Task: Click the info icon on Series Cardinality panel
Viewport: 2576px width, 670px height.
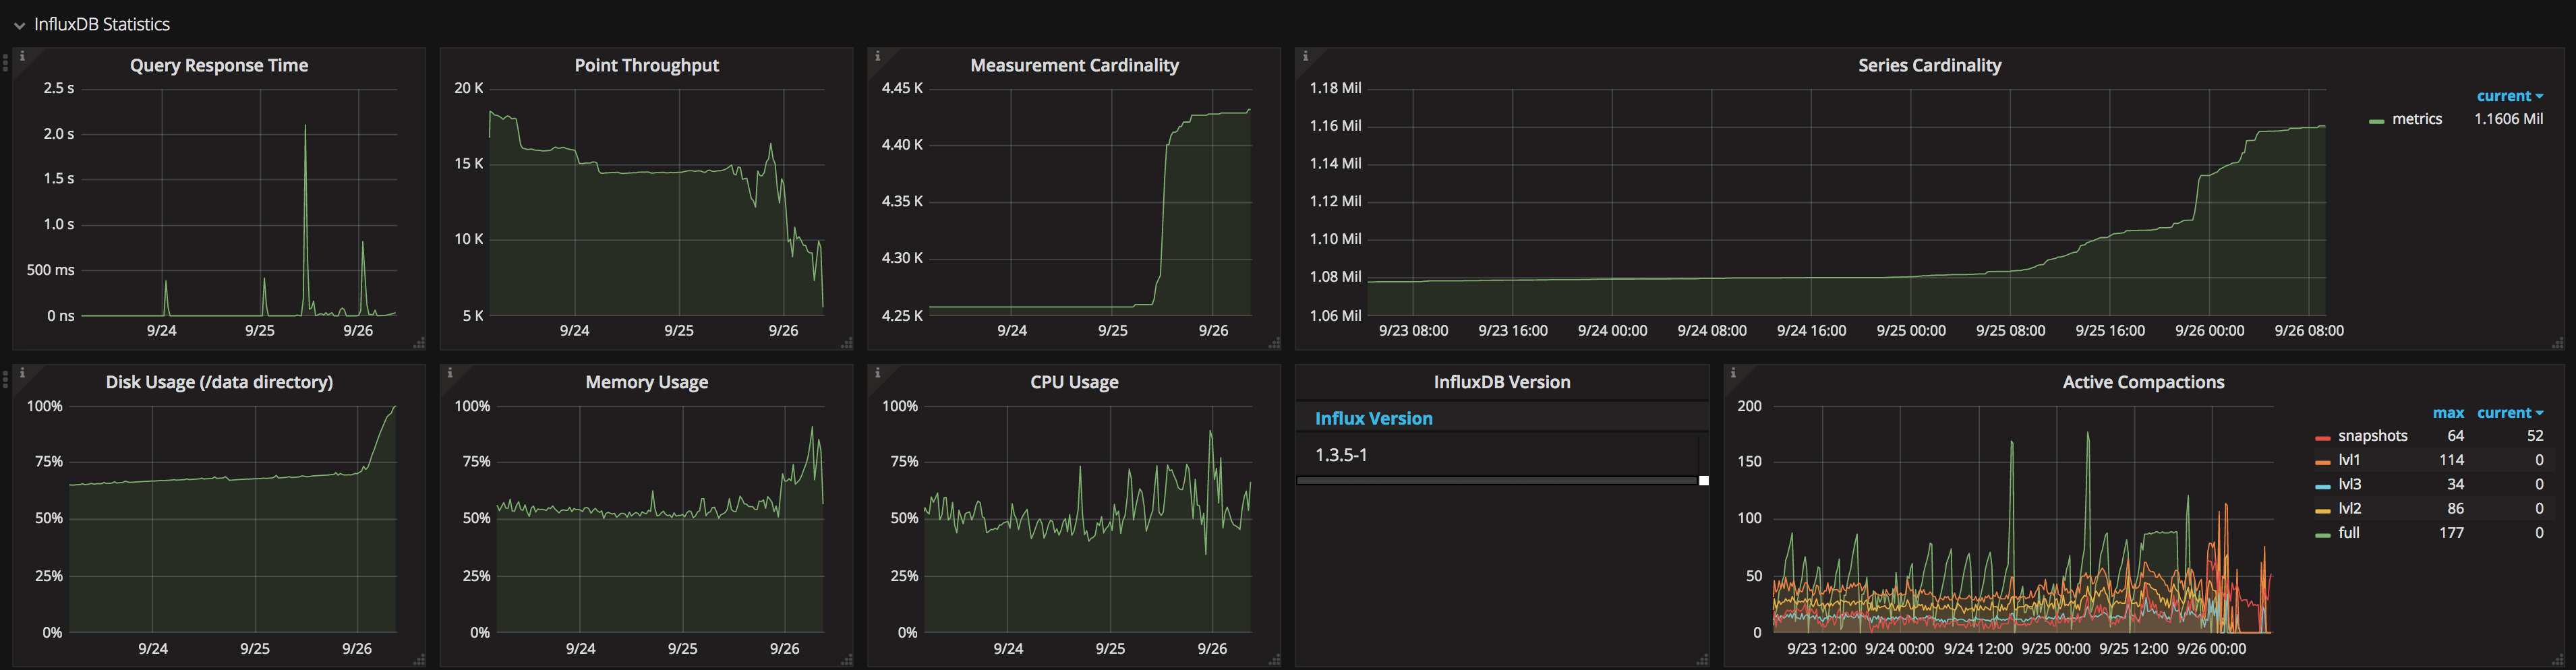Action: click(x=1306, y=57)
